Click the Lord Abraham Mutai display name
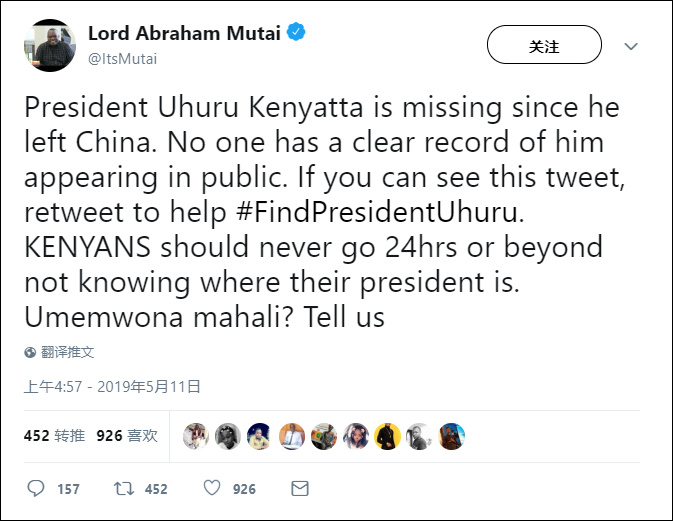This screenshot has width=673, height=521. [x=184, y=34]
